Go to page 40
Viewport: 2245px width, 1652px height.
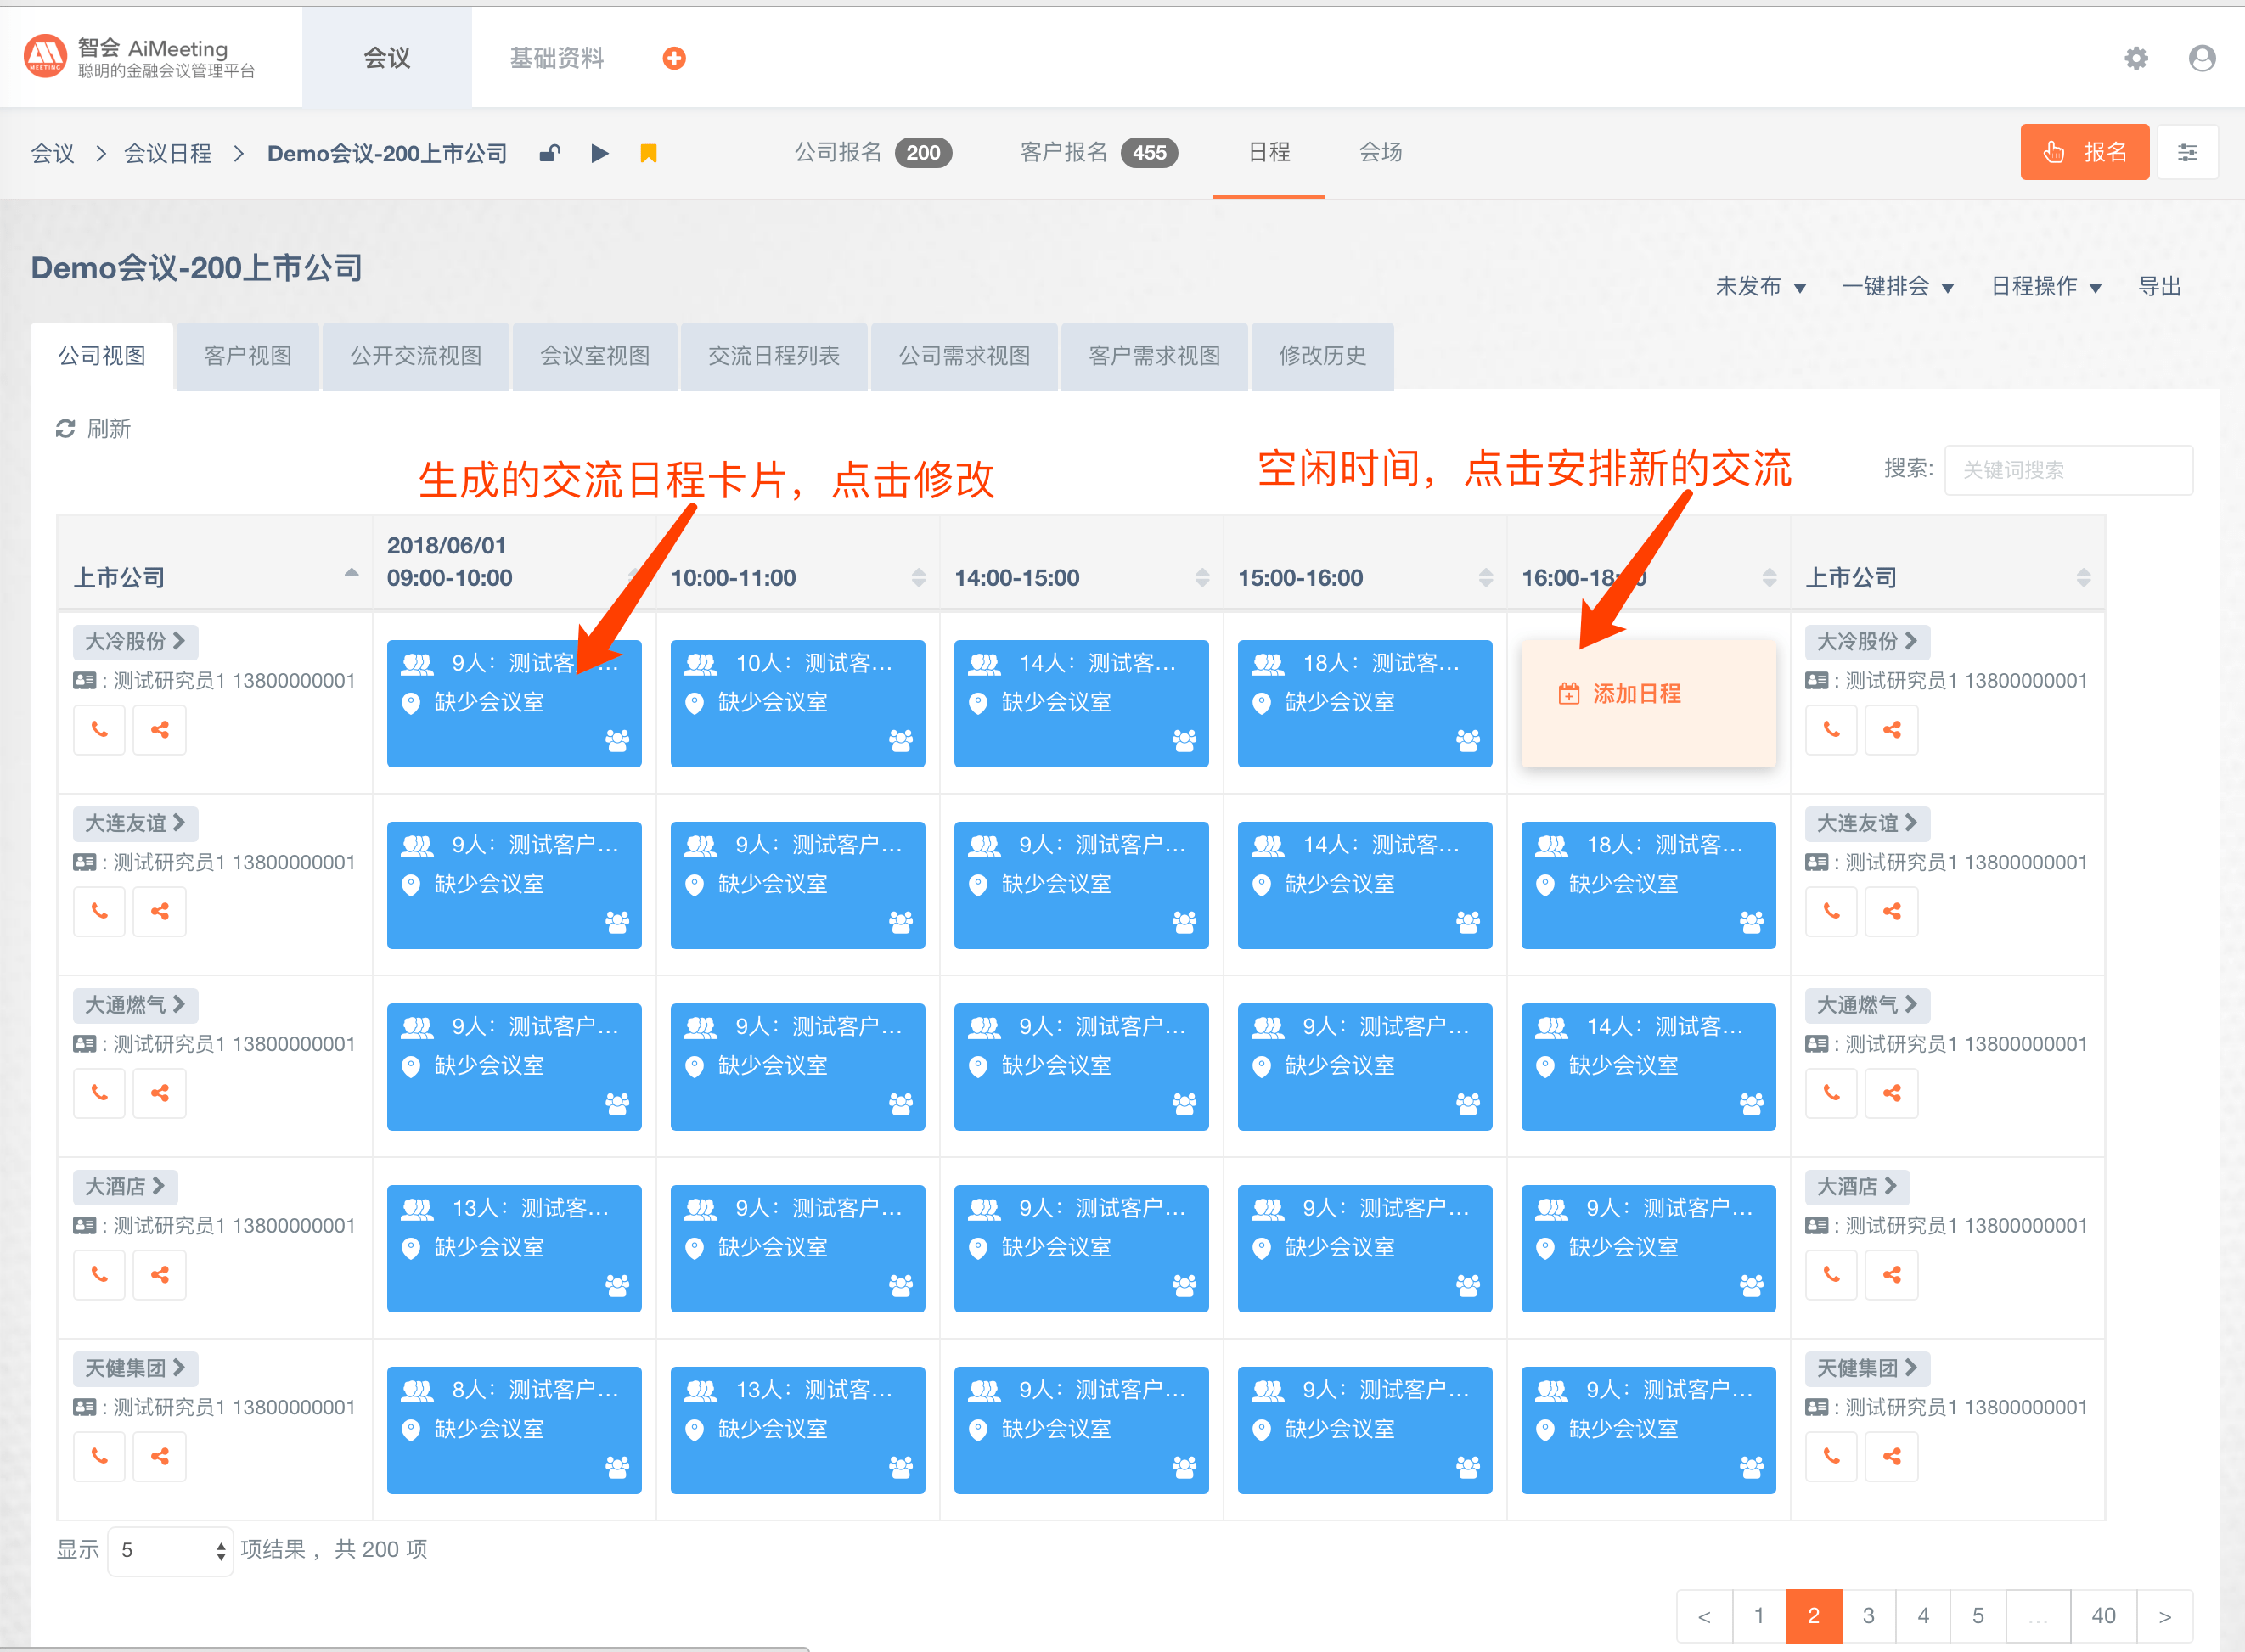pyautogui.click(x=2103, y=1616)
